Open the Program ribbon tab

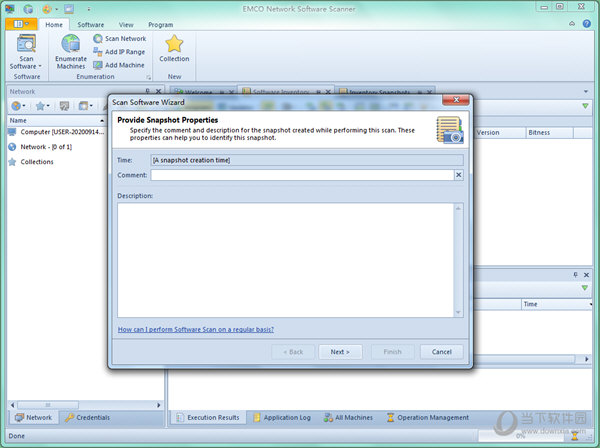pyautogui.click(x=160, y=24)
